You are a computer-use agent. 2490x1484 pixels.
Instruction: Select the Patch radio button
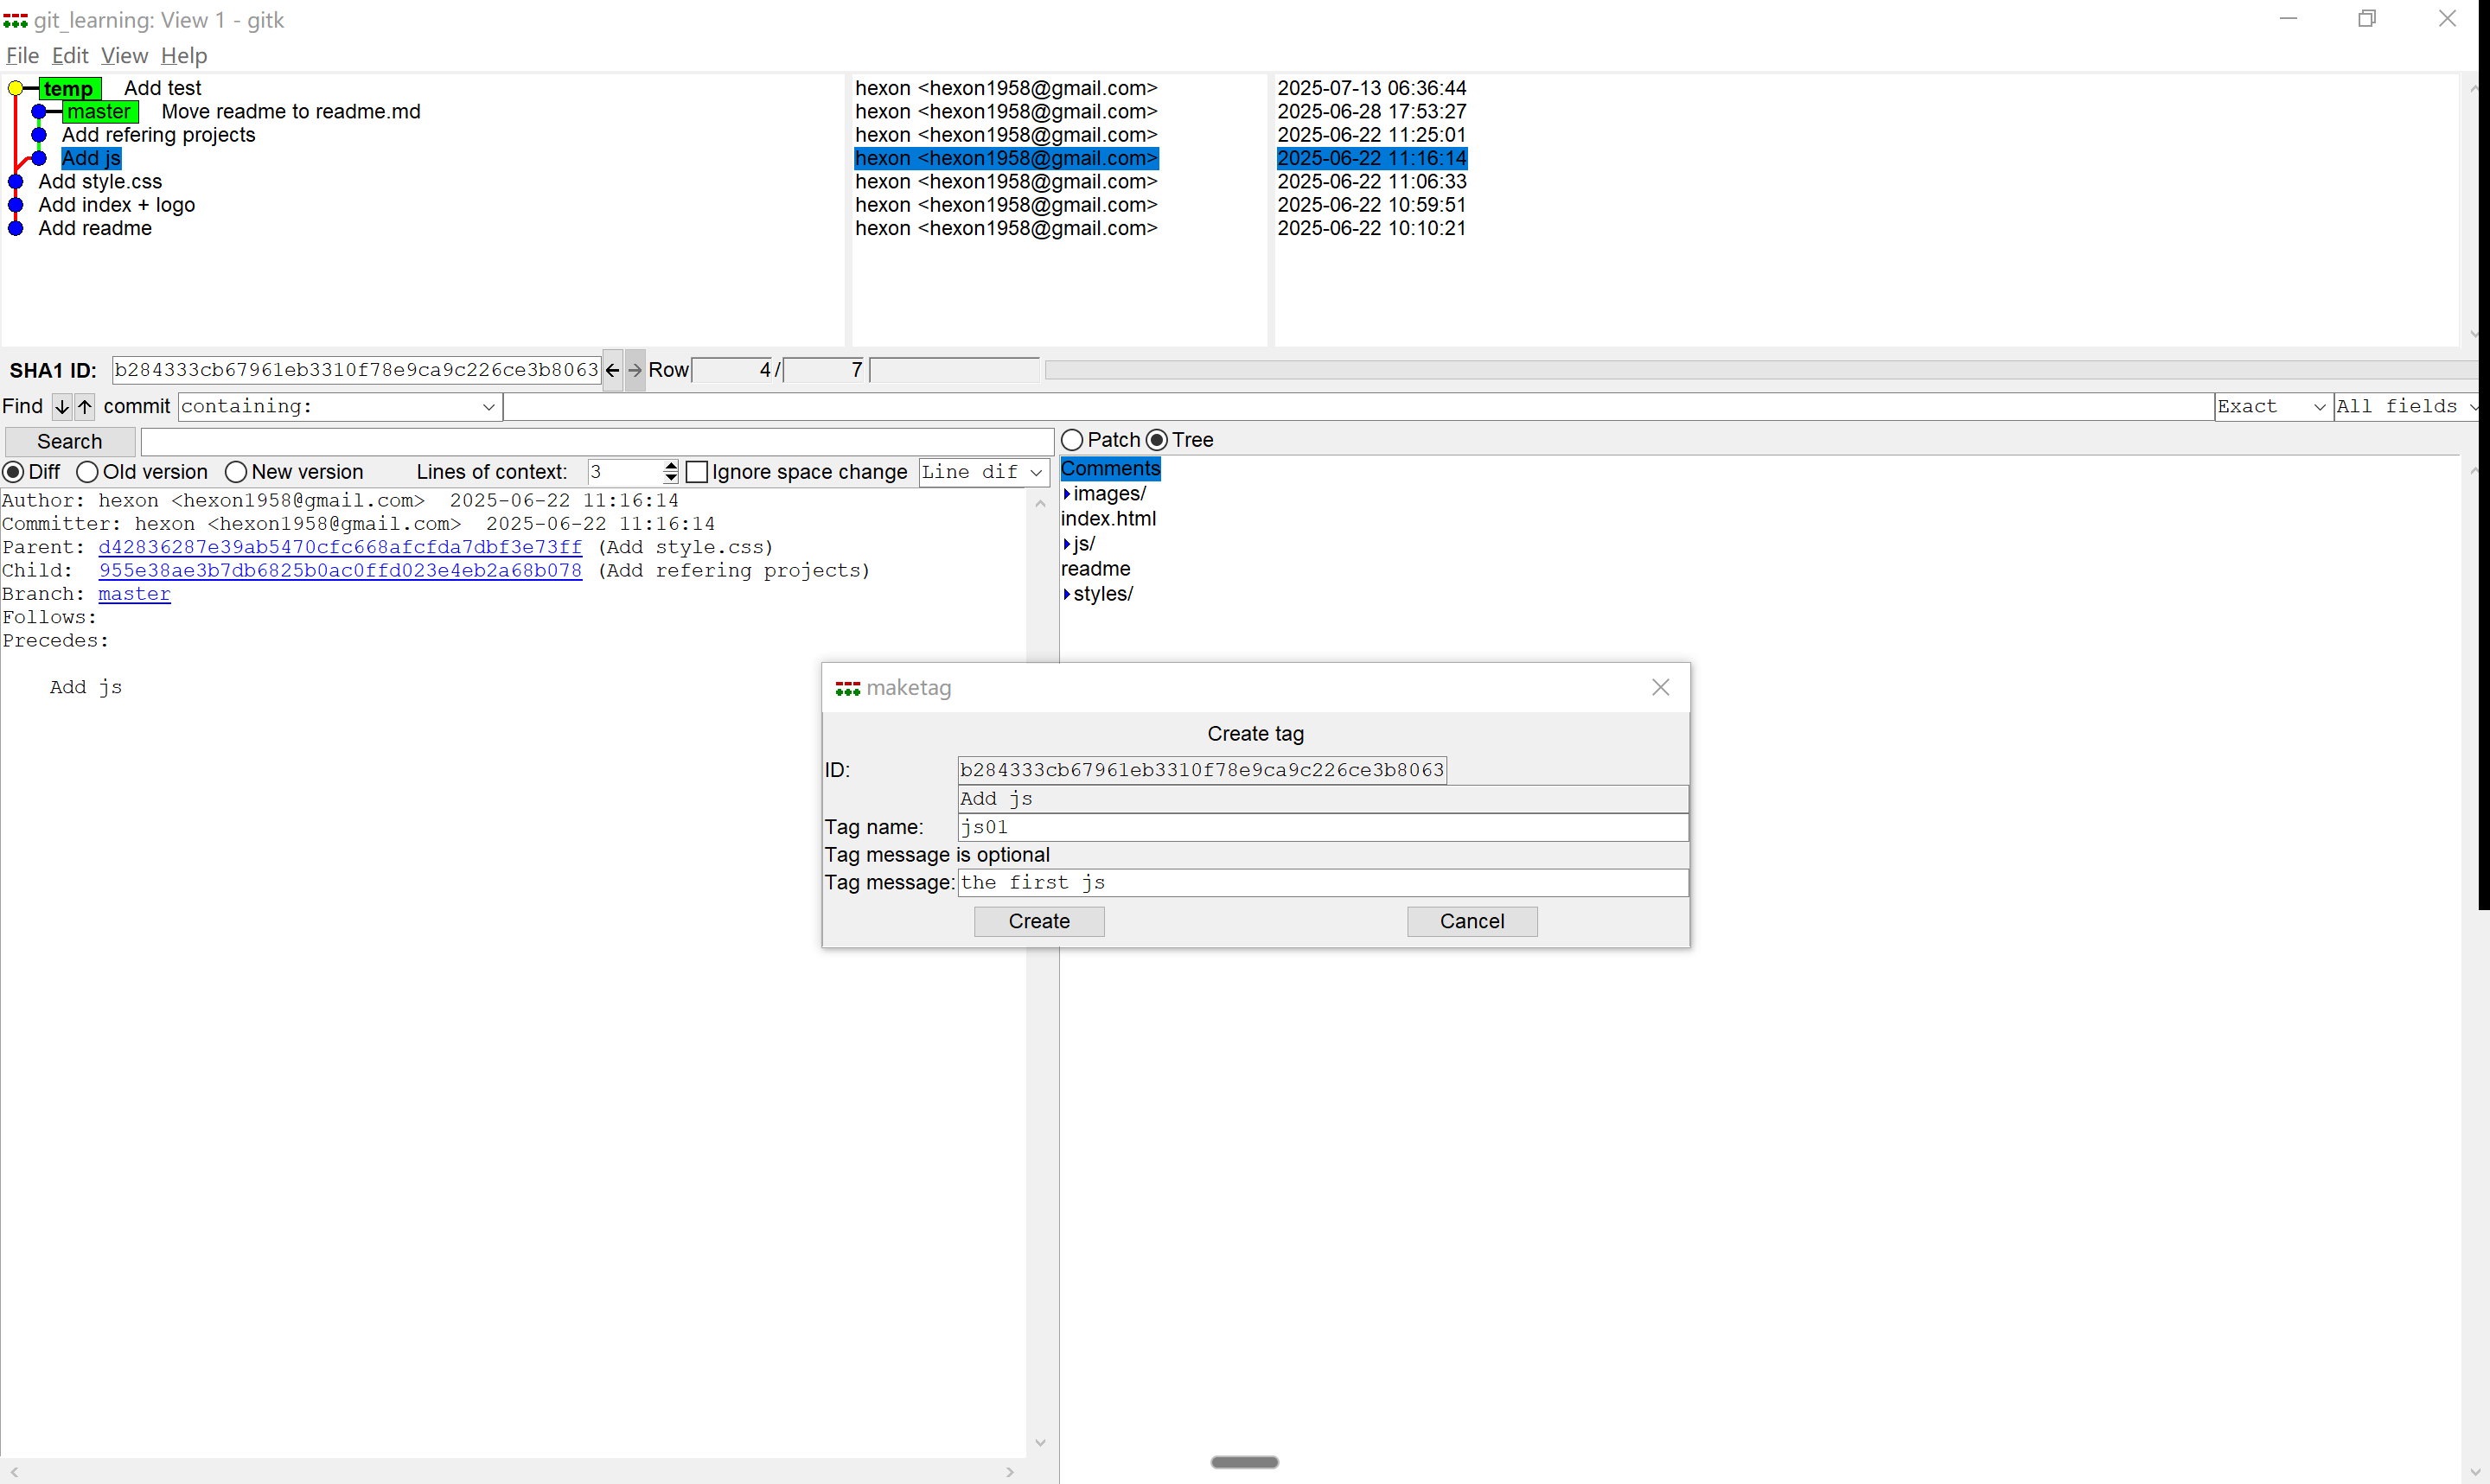(1072, 440)
